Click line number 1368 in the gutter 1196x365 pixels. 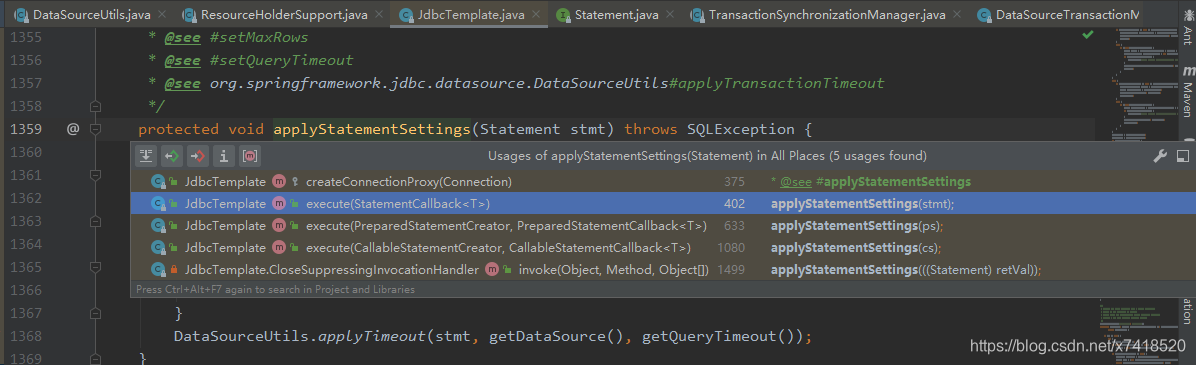(x=26, y=336)
